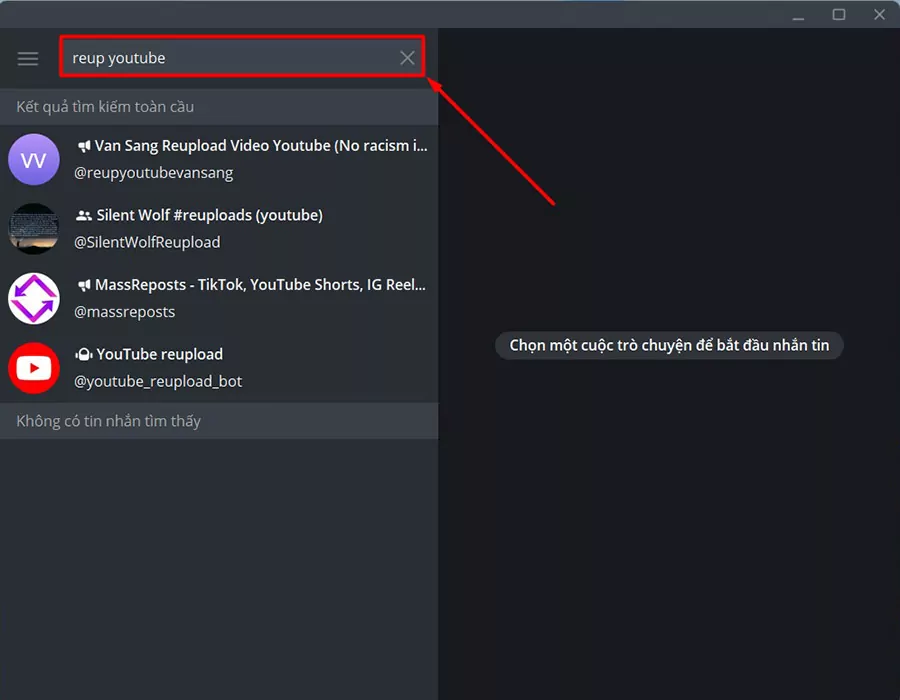Open the YouTube reupload bot chat

pyautogui.click(x=219, y=368)
